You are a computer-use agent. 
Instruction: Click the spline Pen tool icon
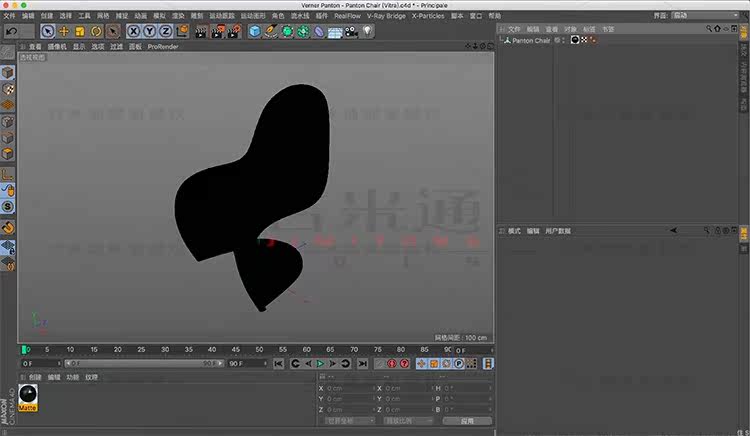pos(271,32)
